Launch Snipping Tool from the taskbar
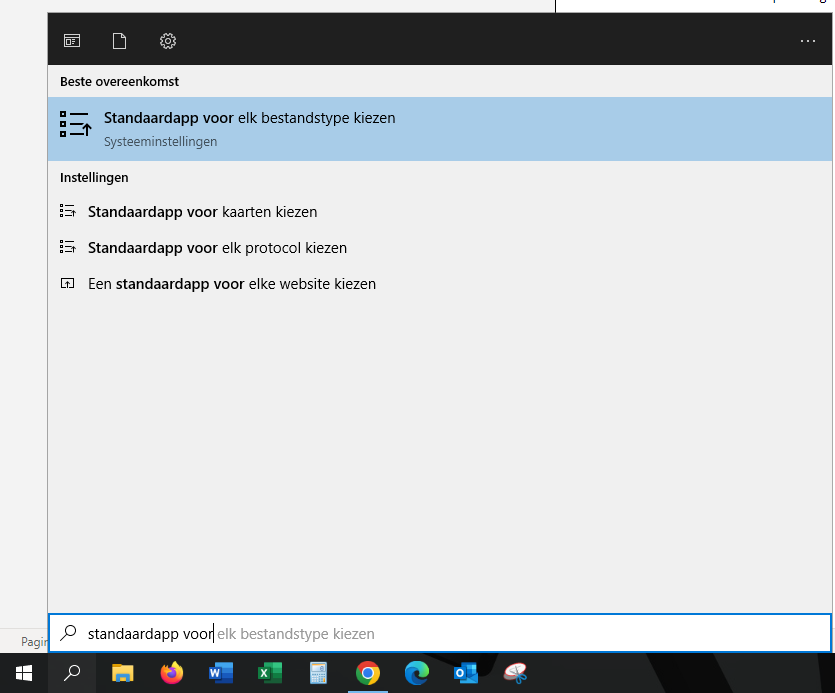 (x=515, y=673)
